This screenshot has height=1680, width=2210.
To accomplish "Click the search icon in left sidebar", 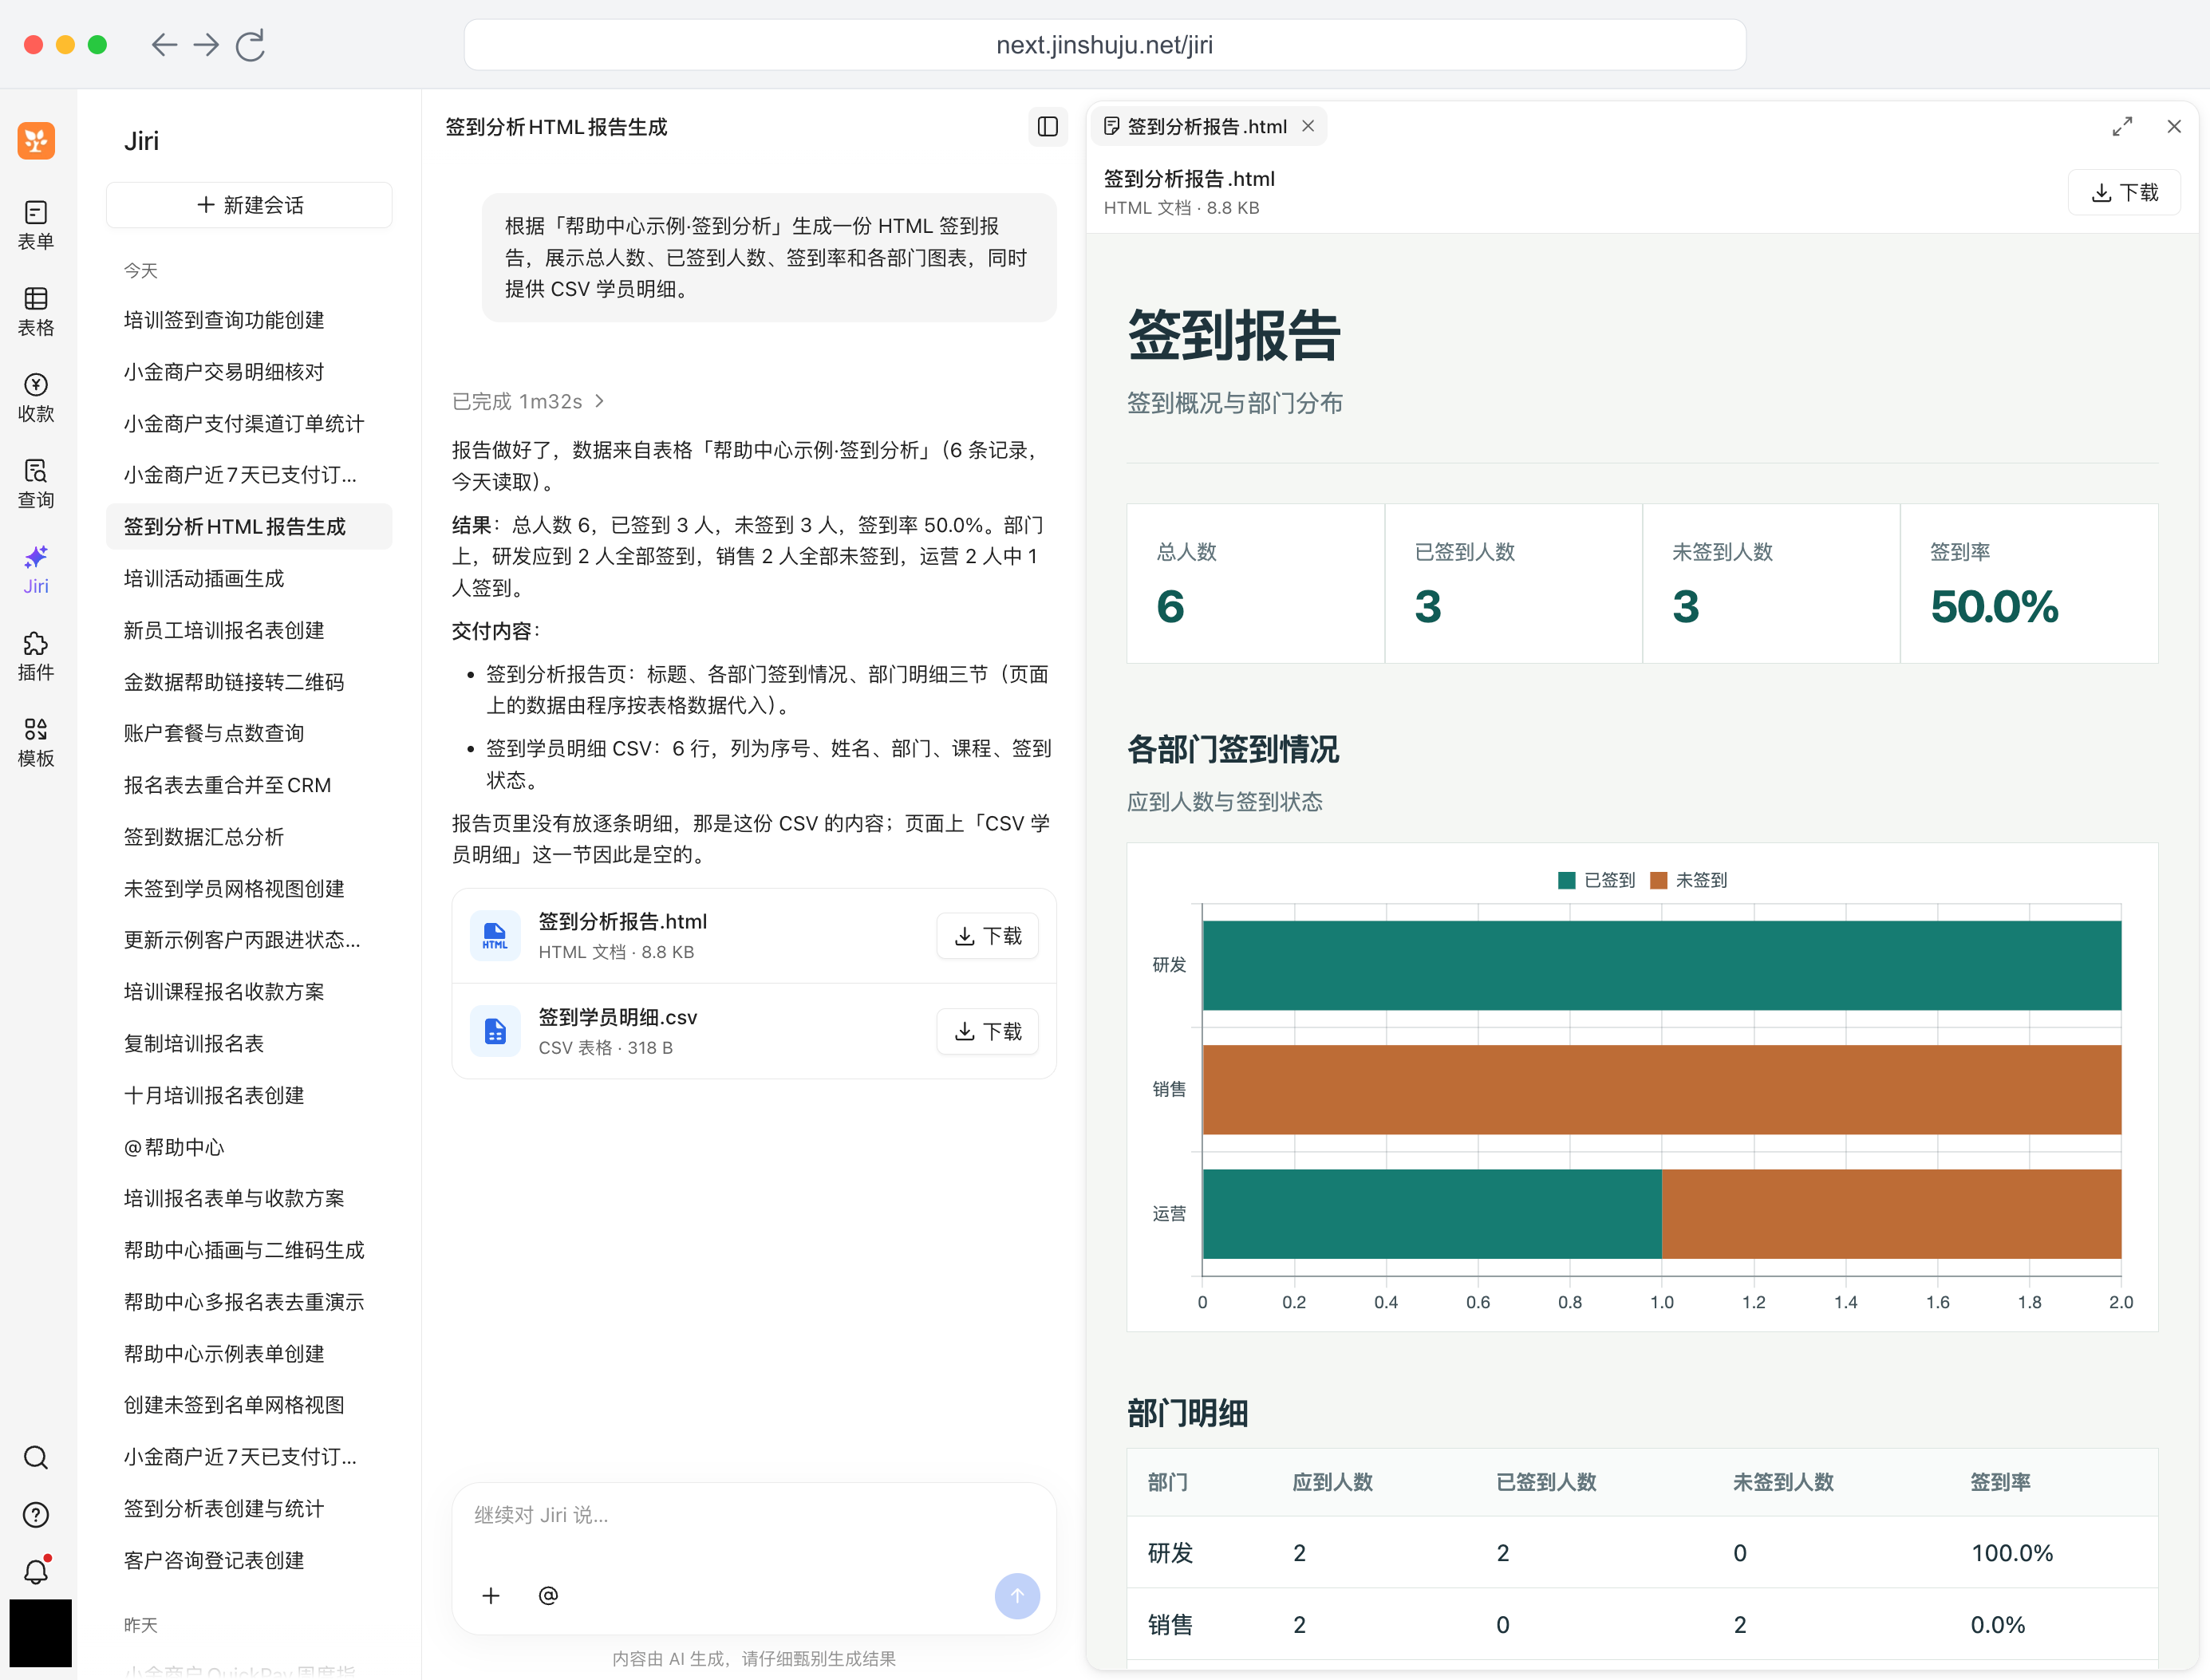I will click(36, 1457).
